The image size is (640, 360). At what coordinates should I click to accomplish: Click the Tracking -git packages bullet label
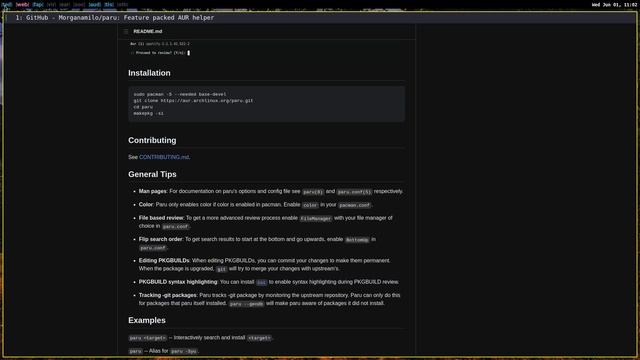tap(168, 296)
